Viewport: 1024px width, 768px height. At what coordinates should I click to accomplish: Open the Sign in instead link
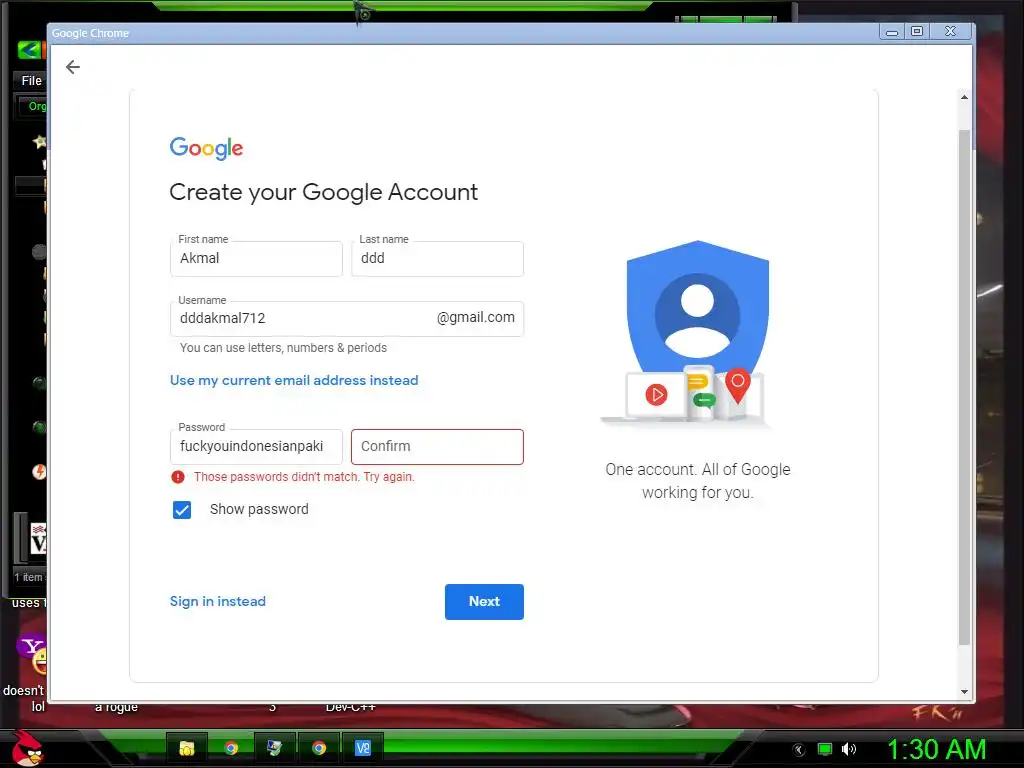(217, 601)
